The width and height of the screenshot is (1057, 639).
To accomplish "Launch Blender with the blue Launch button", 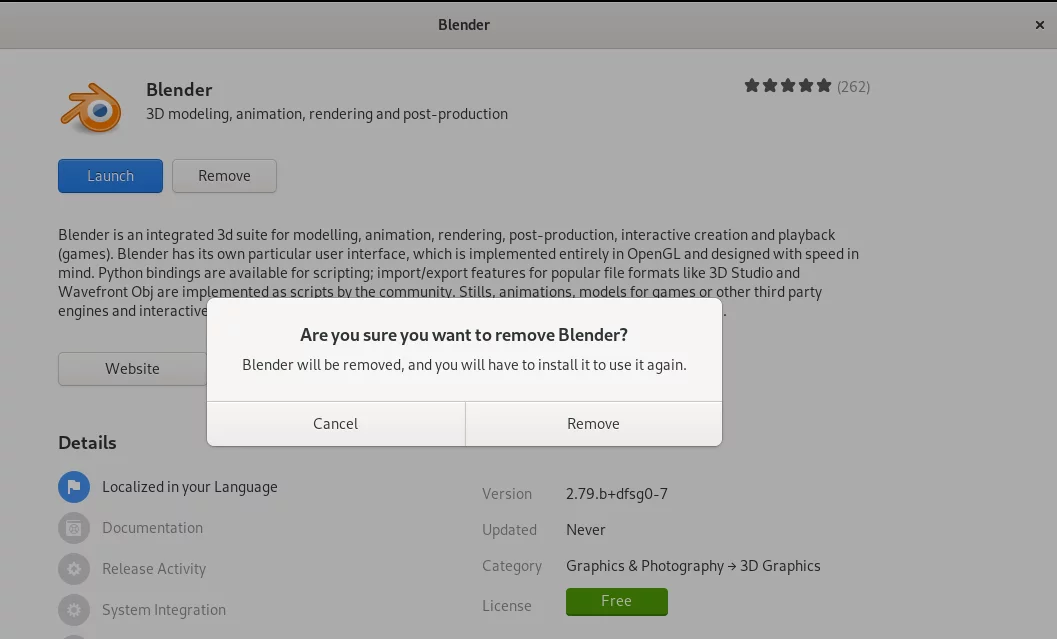I will [111, 176].
